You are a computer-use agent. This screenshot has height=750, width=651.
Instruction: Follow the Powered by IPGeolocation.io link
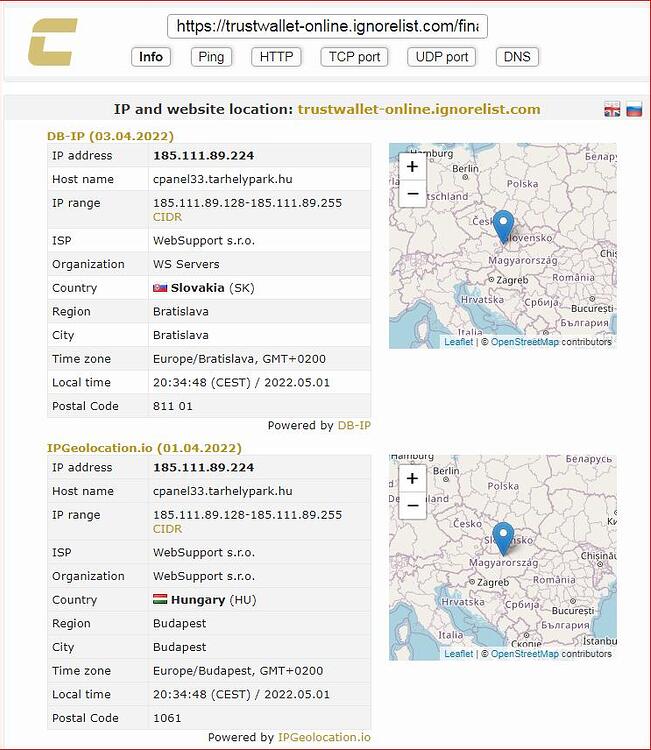tap(324, 737)
